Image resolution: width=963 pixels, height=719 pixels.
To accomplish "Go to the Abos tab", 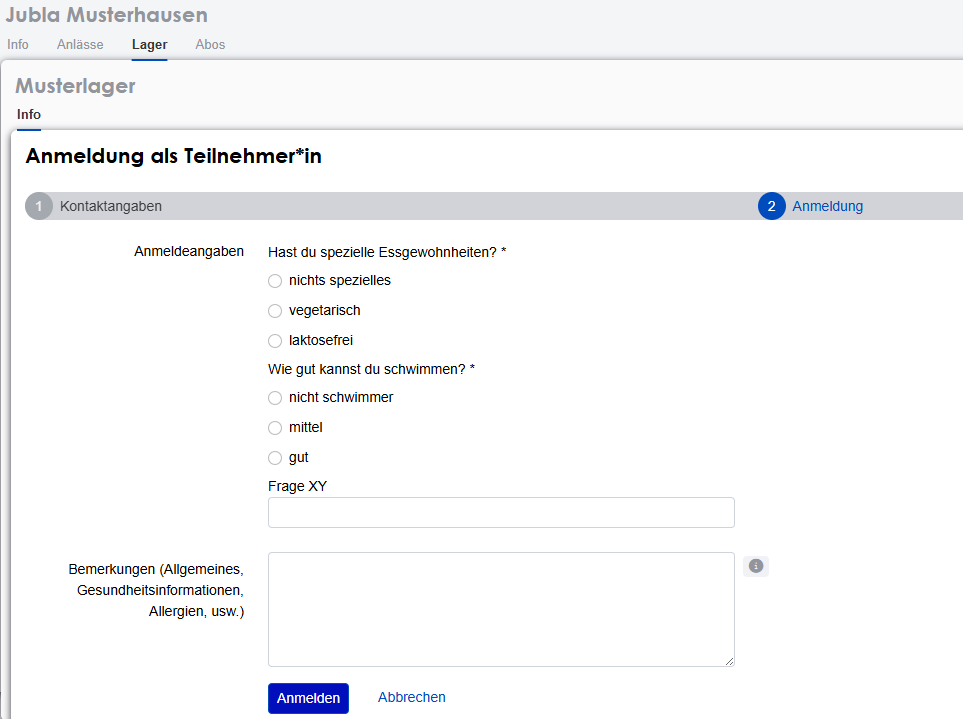I will pos(210,45).
